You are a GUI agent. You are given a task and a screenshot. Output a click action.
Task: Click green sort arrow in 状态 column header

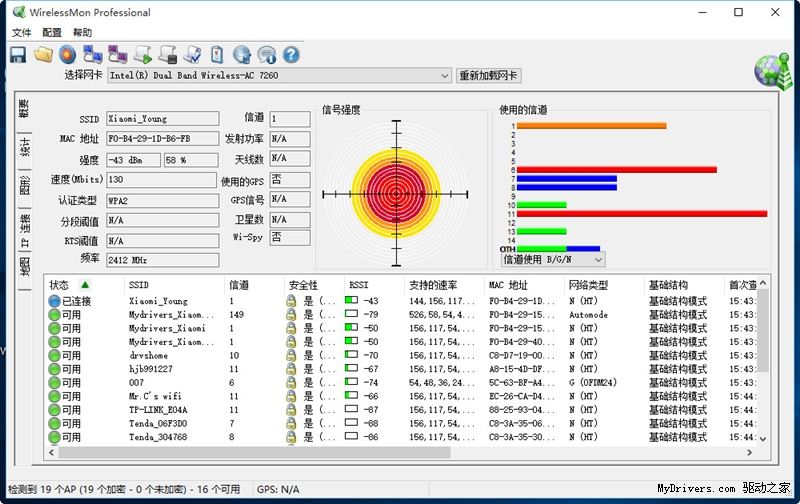[85, 285]
